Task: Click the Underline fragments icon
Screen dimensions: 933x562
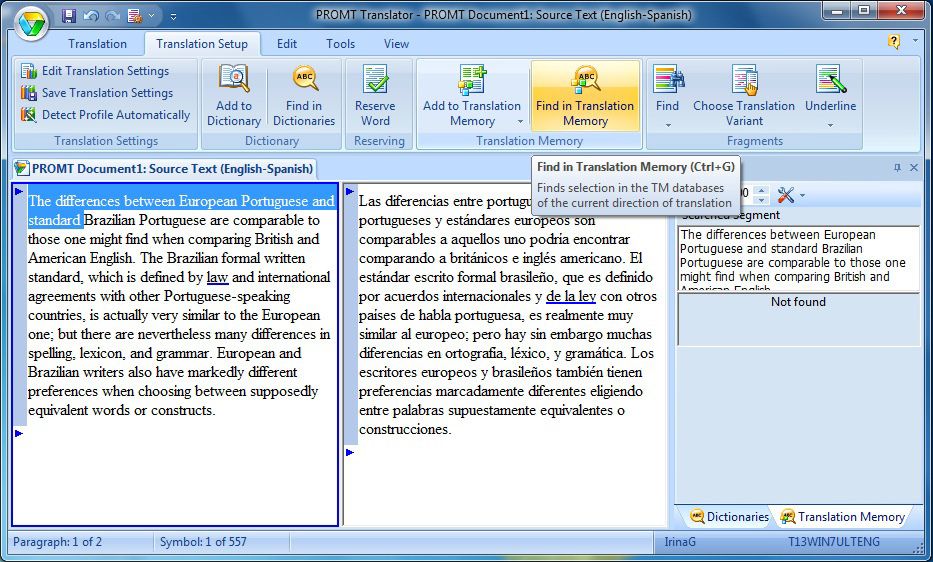Action: click(831, 80)
